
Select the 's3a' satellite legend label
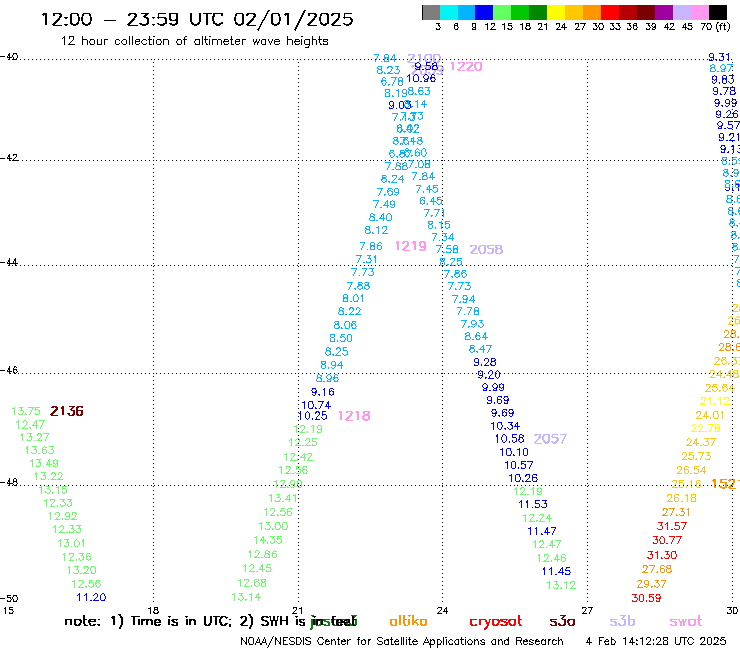click(x=562, y=621)
